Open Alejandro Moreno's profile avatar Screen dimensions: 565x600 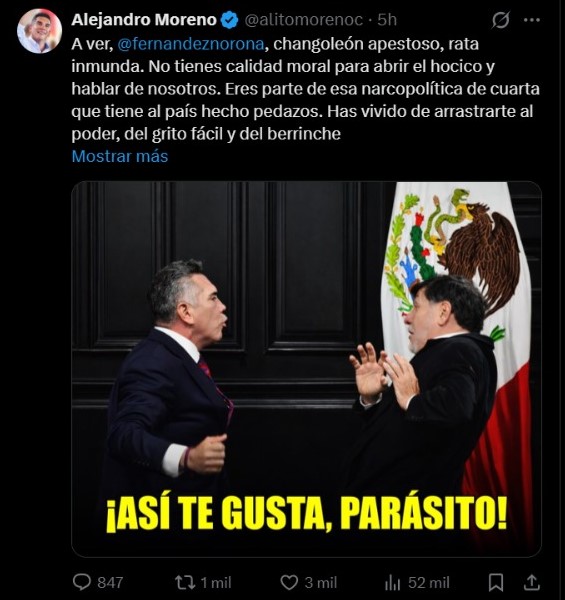[39, 31]
